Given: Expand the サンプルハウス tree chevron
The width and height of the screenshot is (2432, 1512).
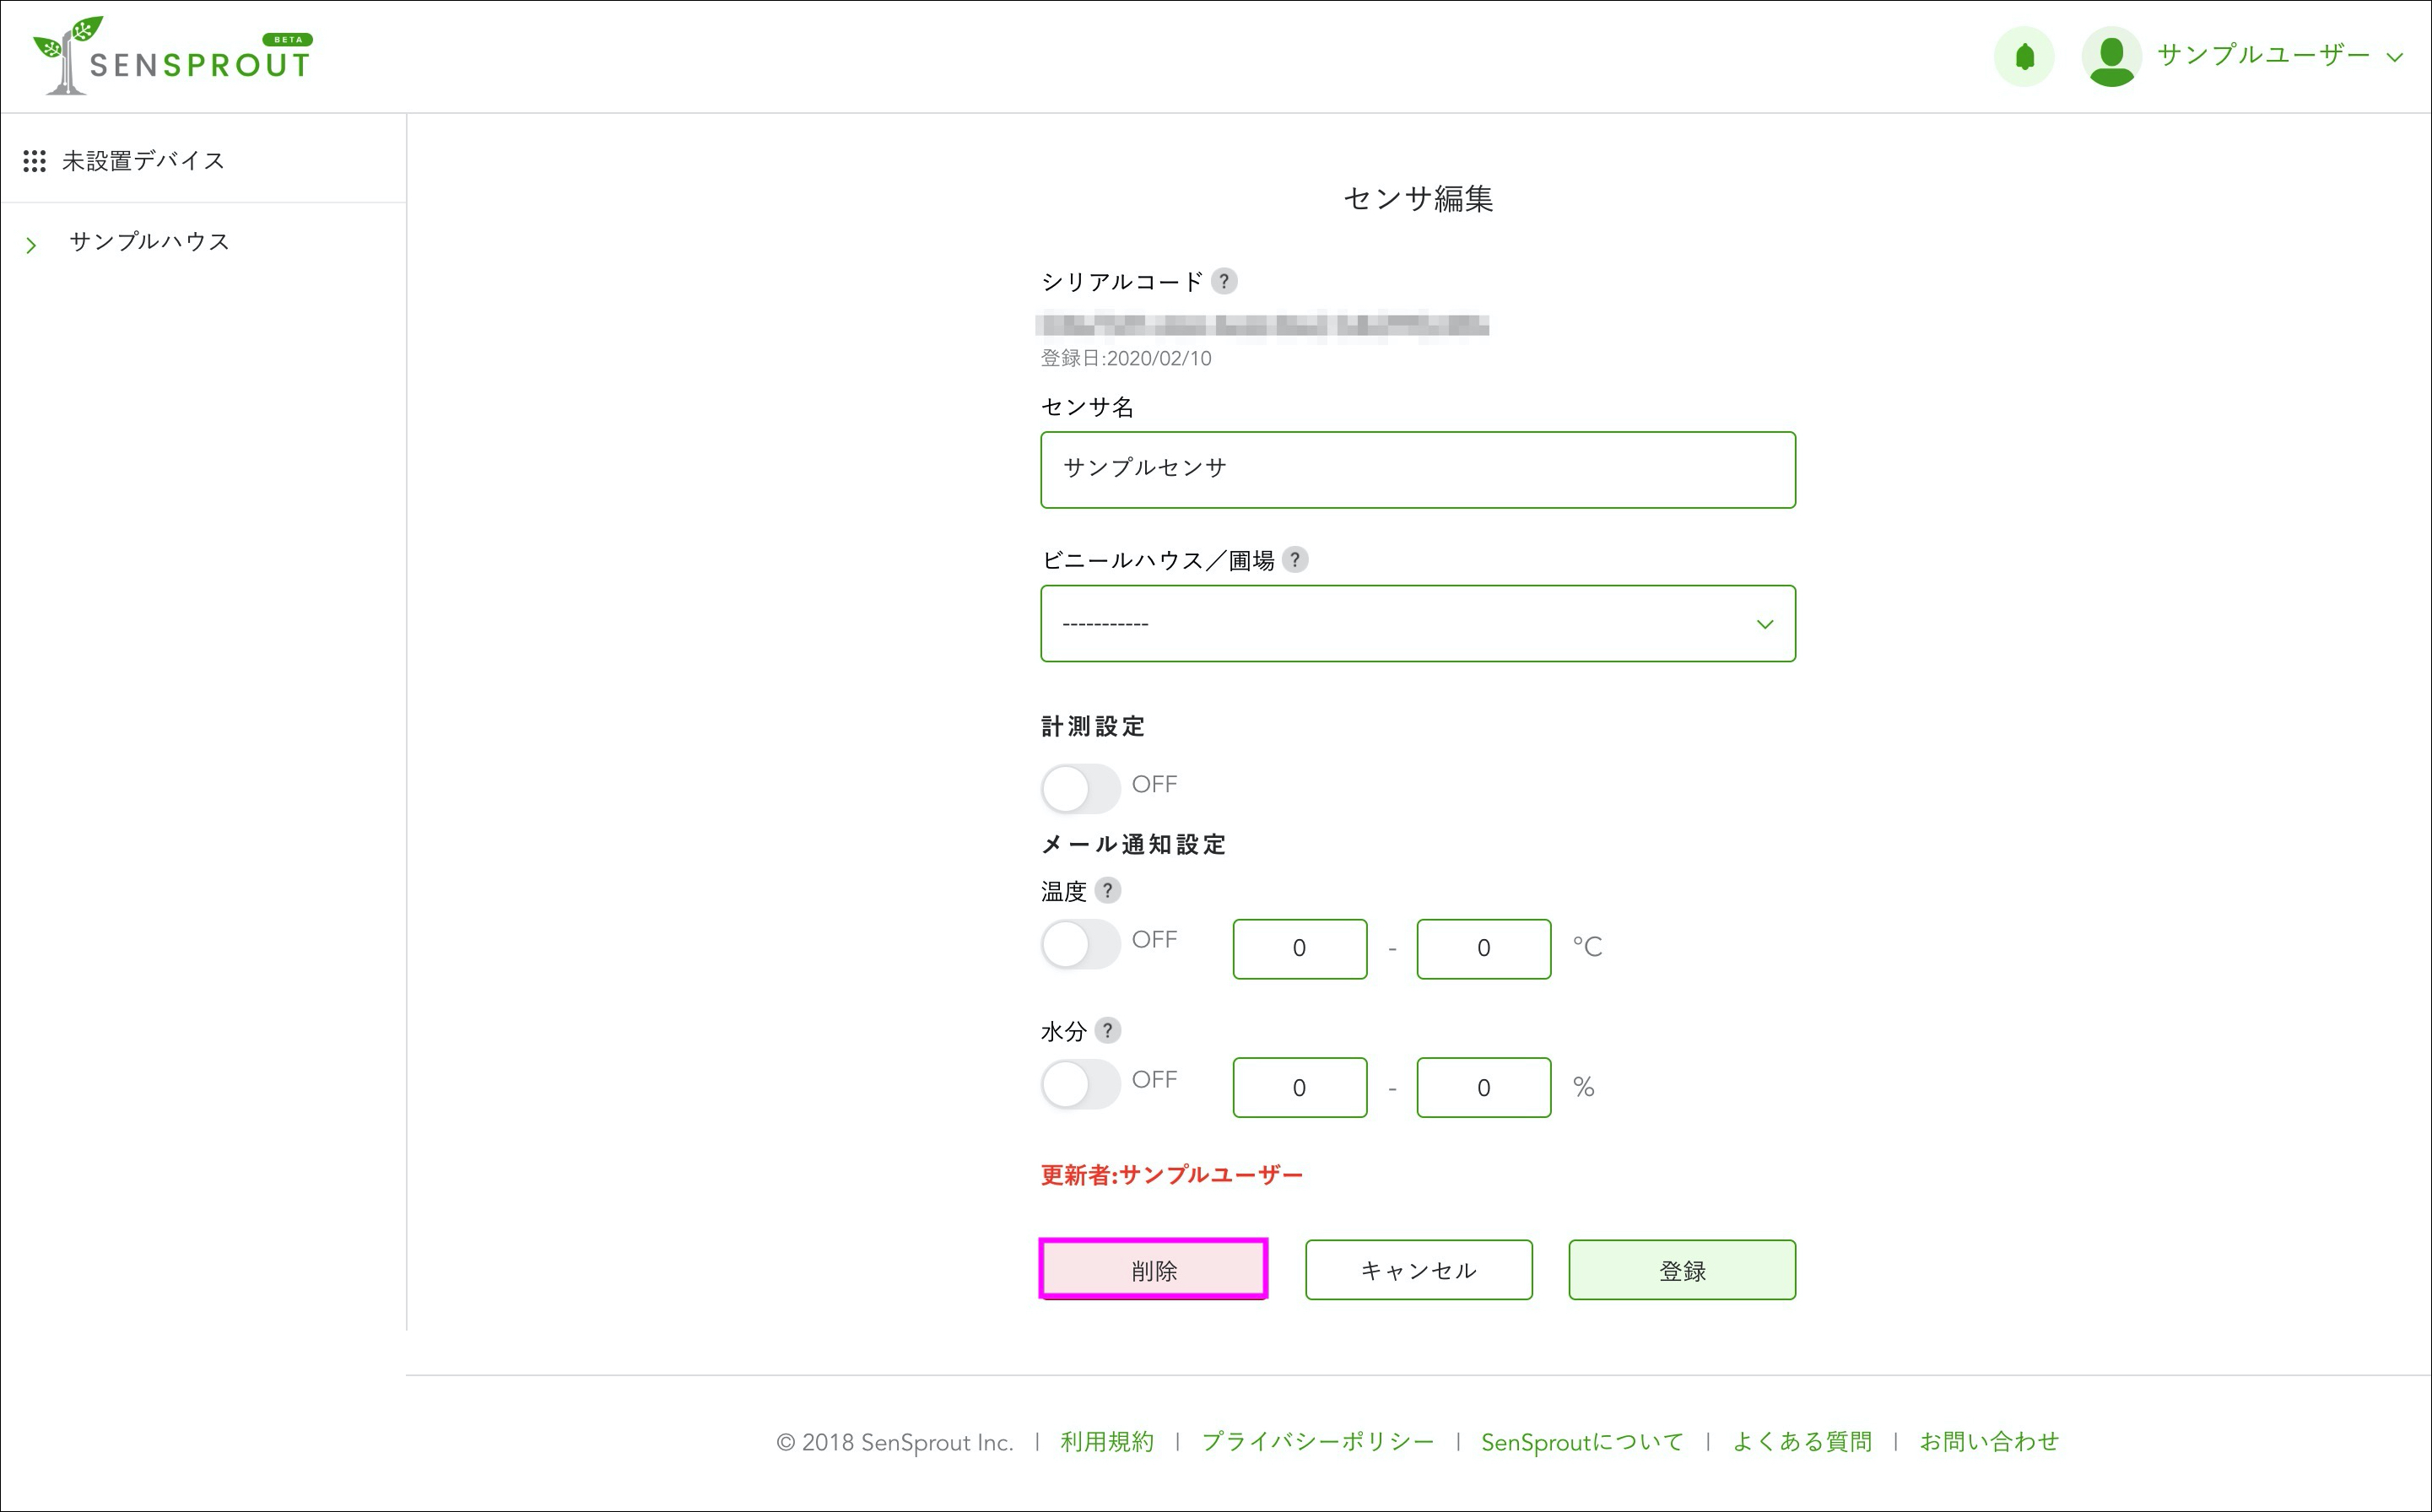Looking at the screenshot, I should (x=31, y=245).
